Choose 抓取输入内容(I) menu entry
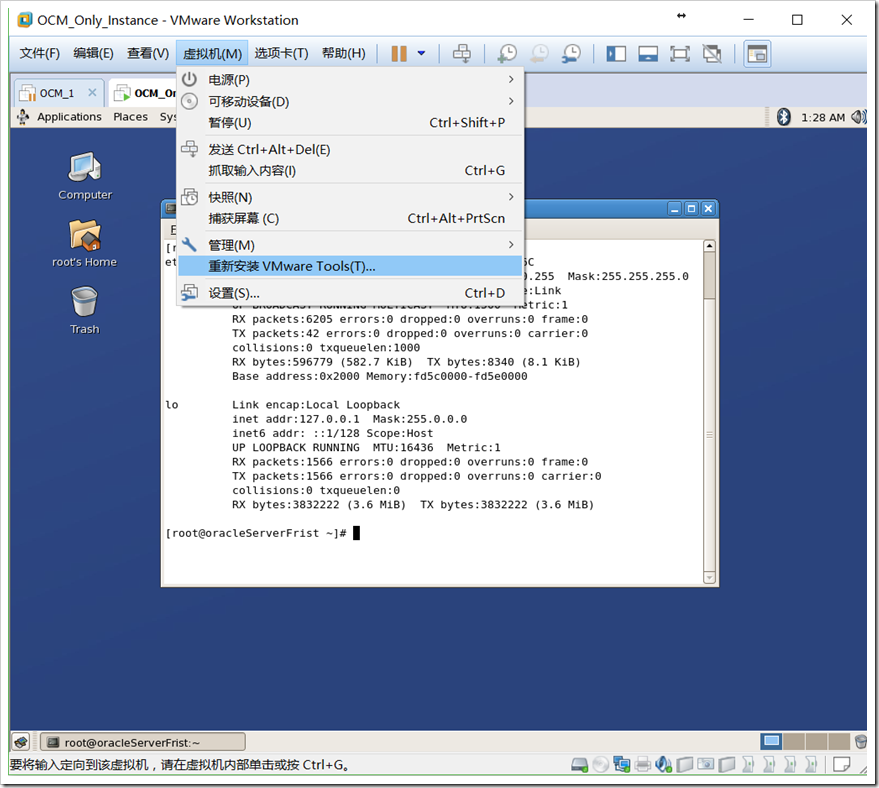This screenshot has height=788, width=879. coord(350,170)
